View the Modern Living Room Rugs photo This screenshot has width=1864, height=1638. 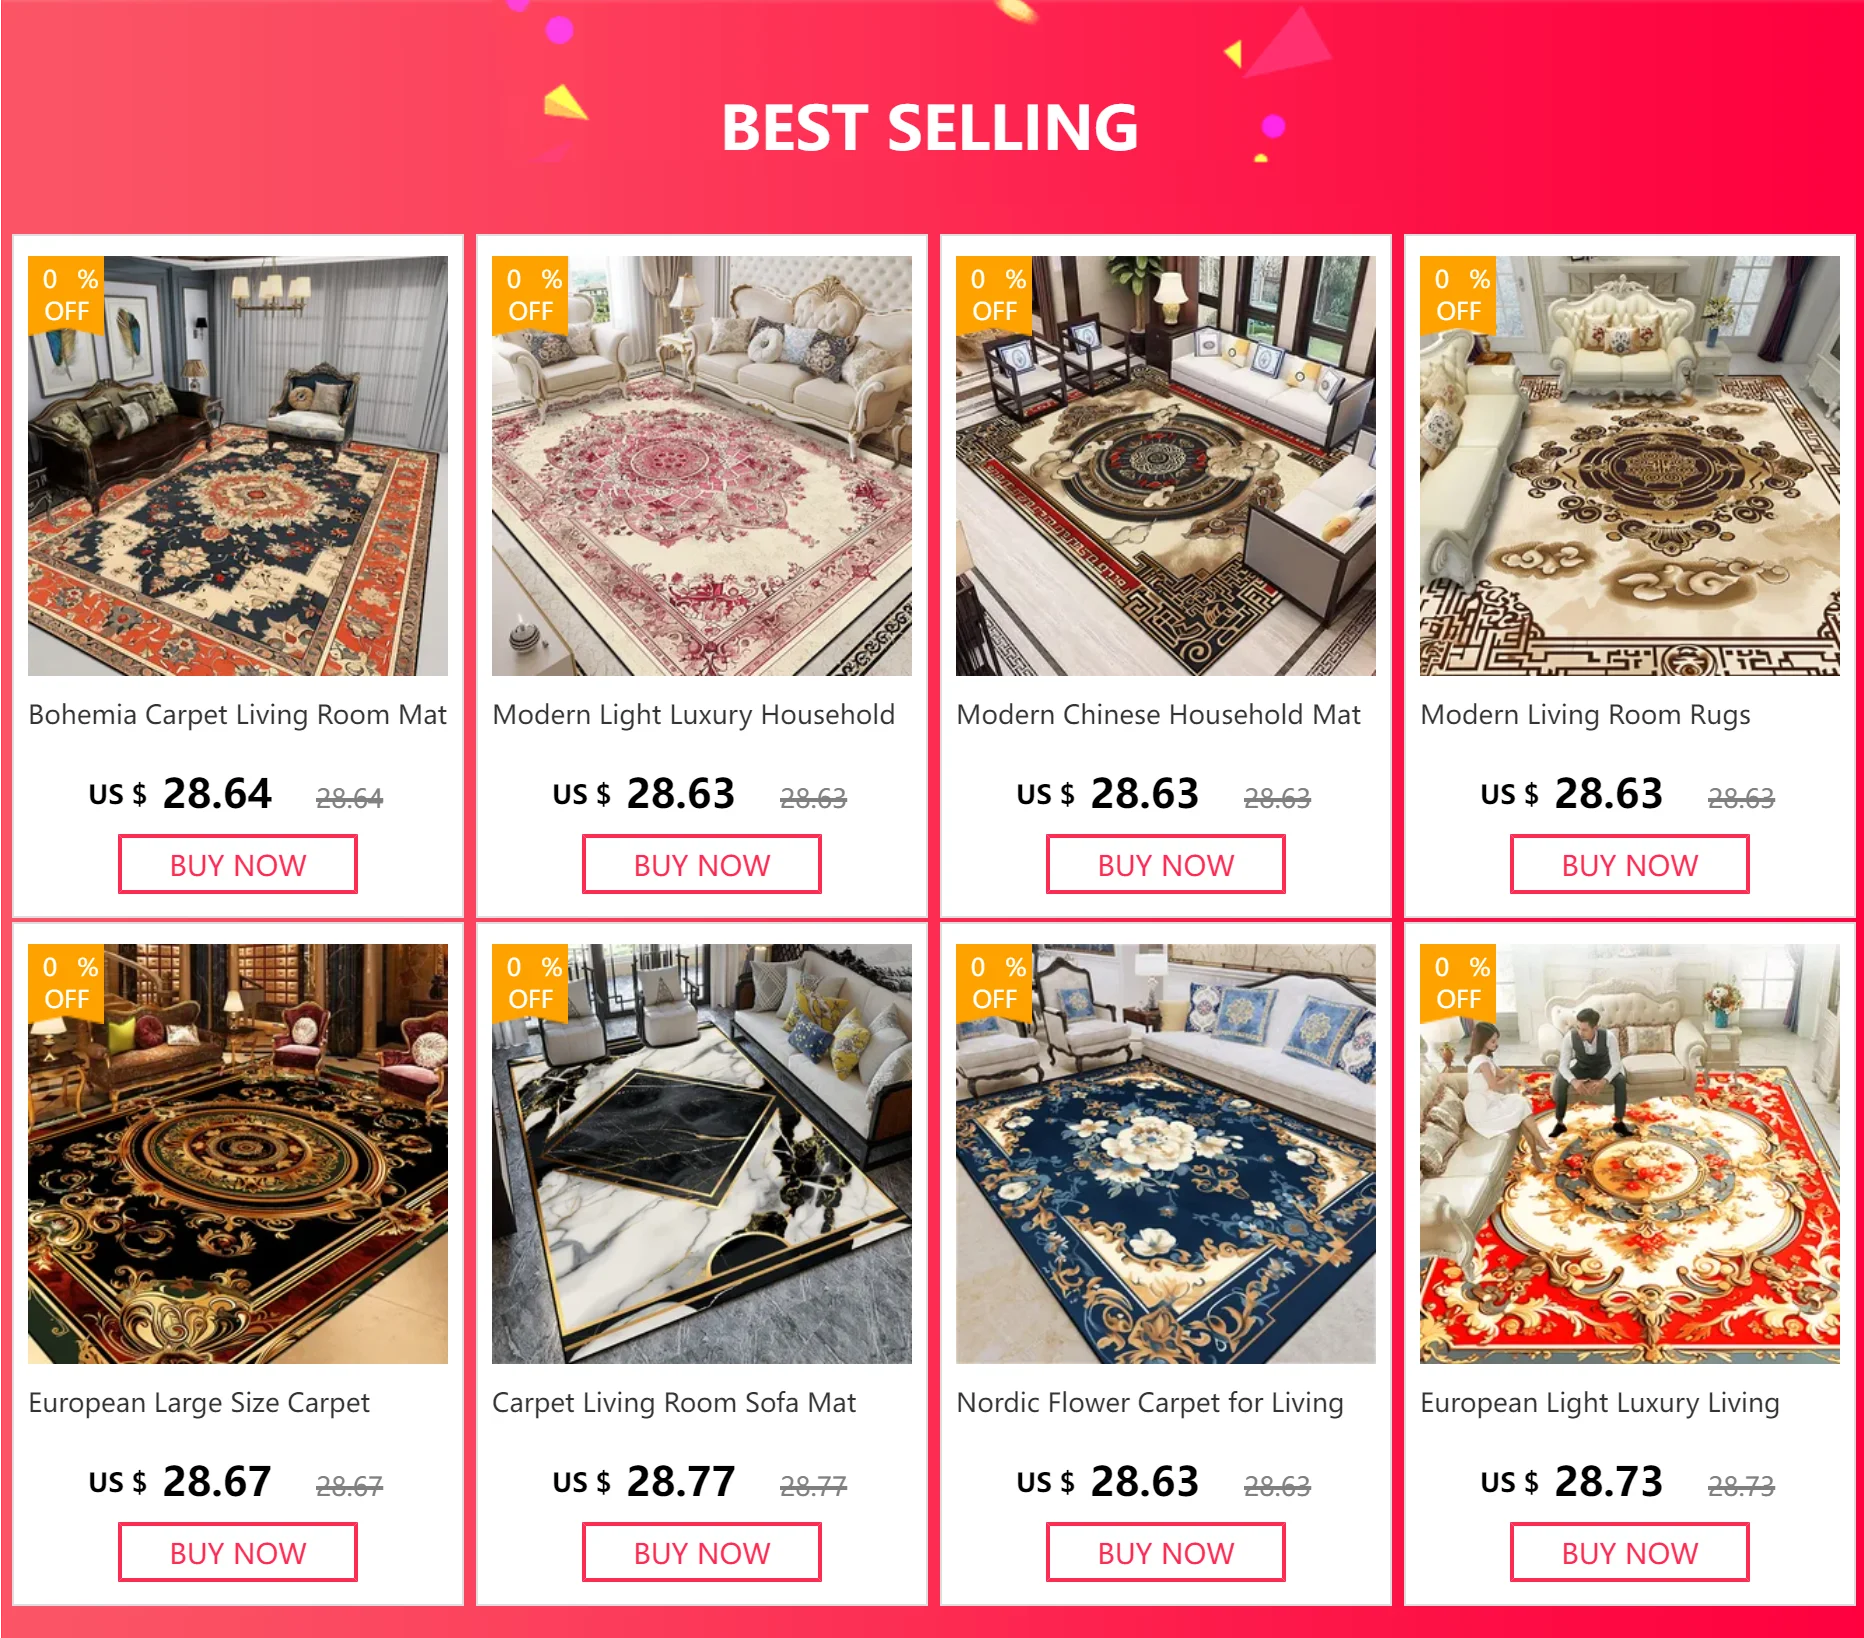1630,466
